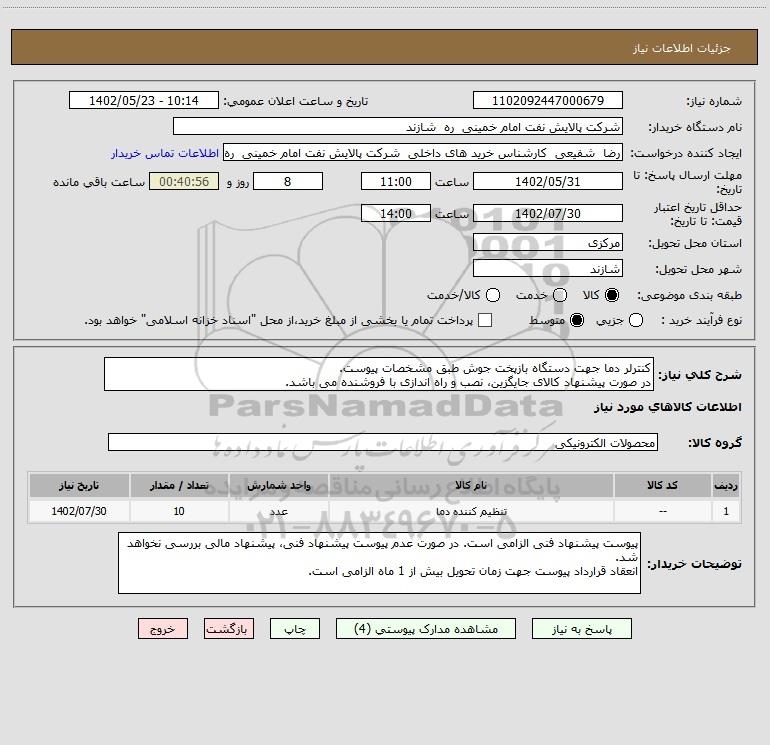Viewport: 770px width, 745px height.
Task: Click the announcement date field 1402/05/23 - 10:14
Action: tap(143, 100)
